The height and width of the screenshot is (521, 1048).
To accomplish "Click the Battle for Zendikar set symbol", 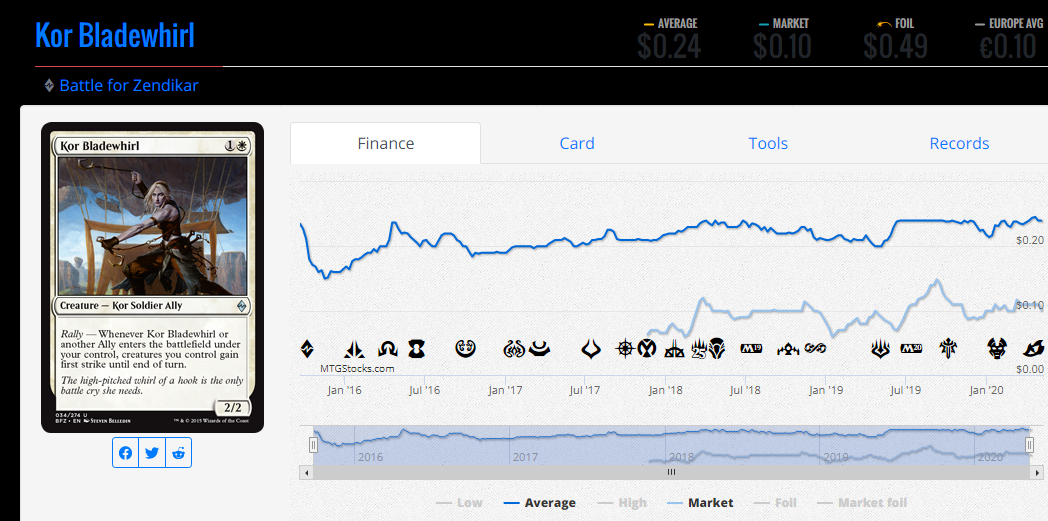I will click(307, 349).
